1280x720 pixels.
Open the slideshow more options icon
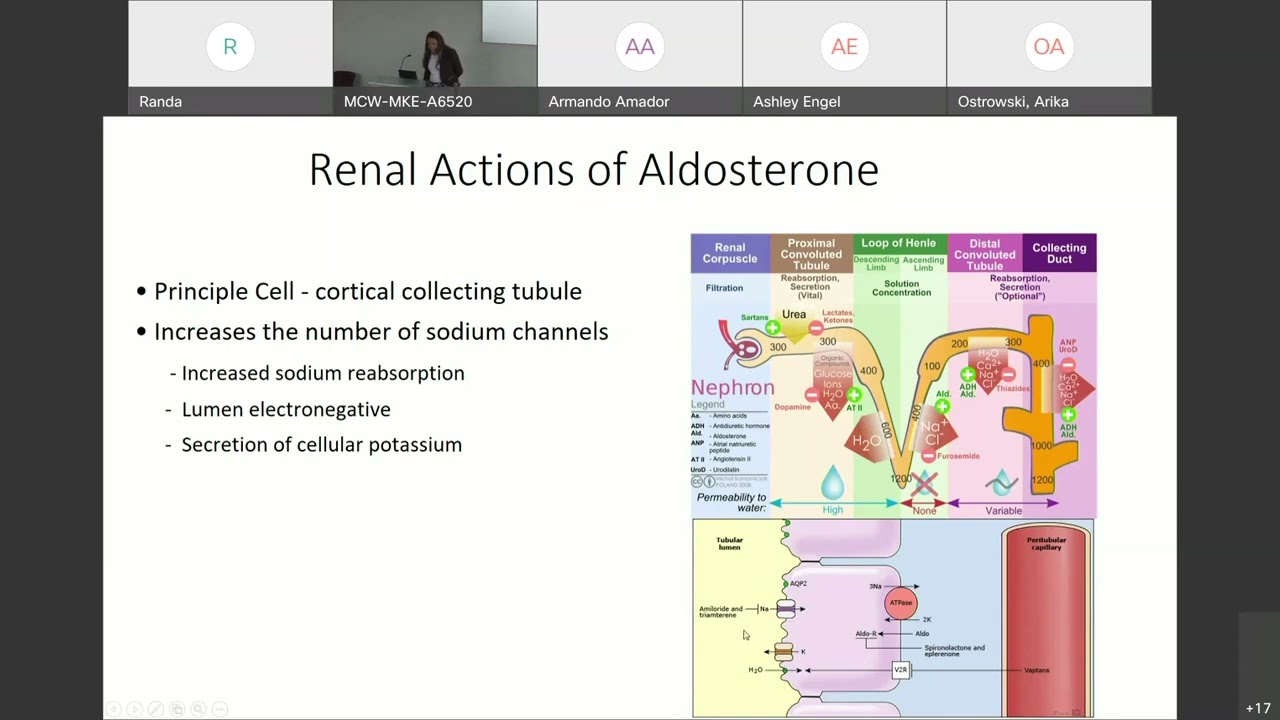(x=220, y=709)
